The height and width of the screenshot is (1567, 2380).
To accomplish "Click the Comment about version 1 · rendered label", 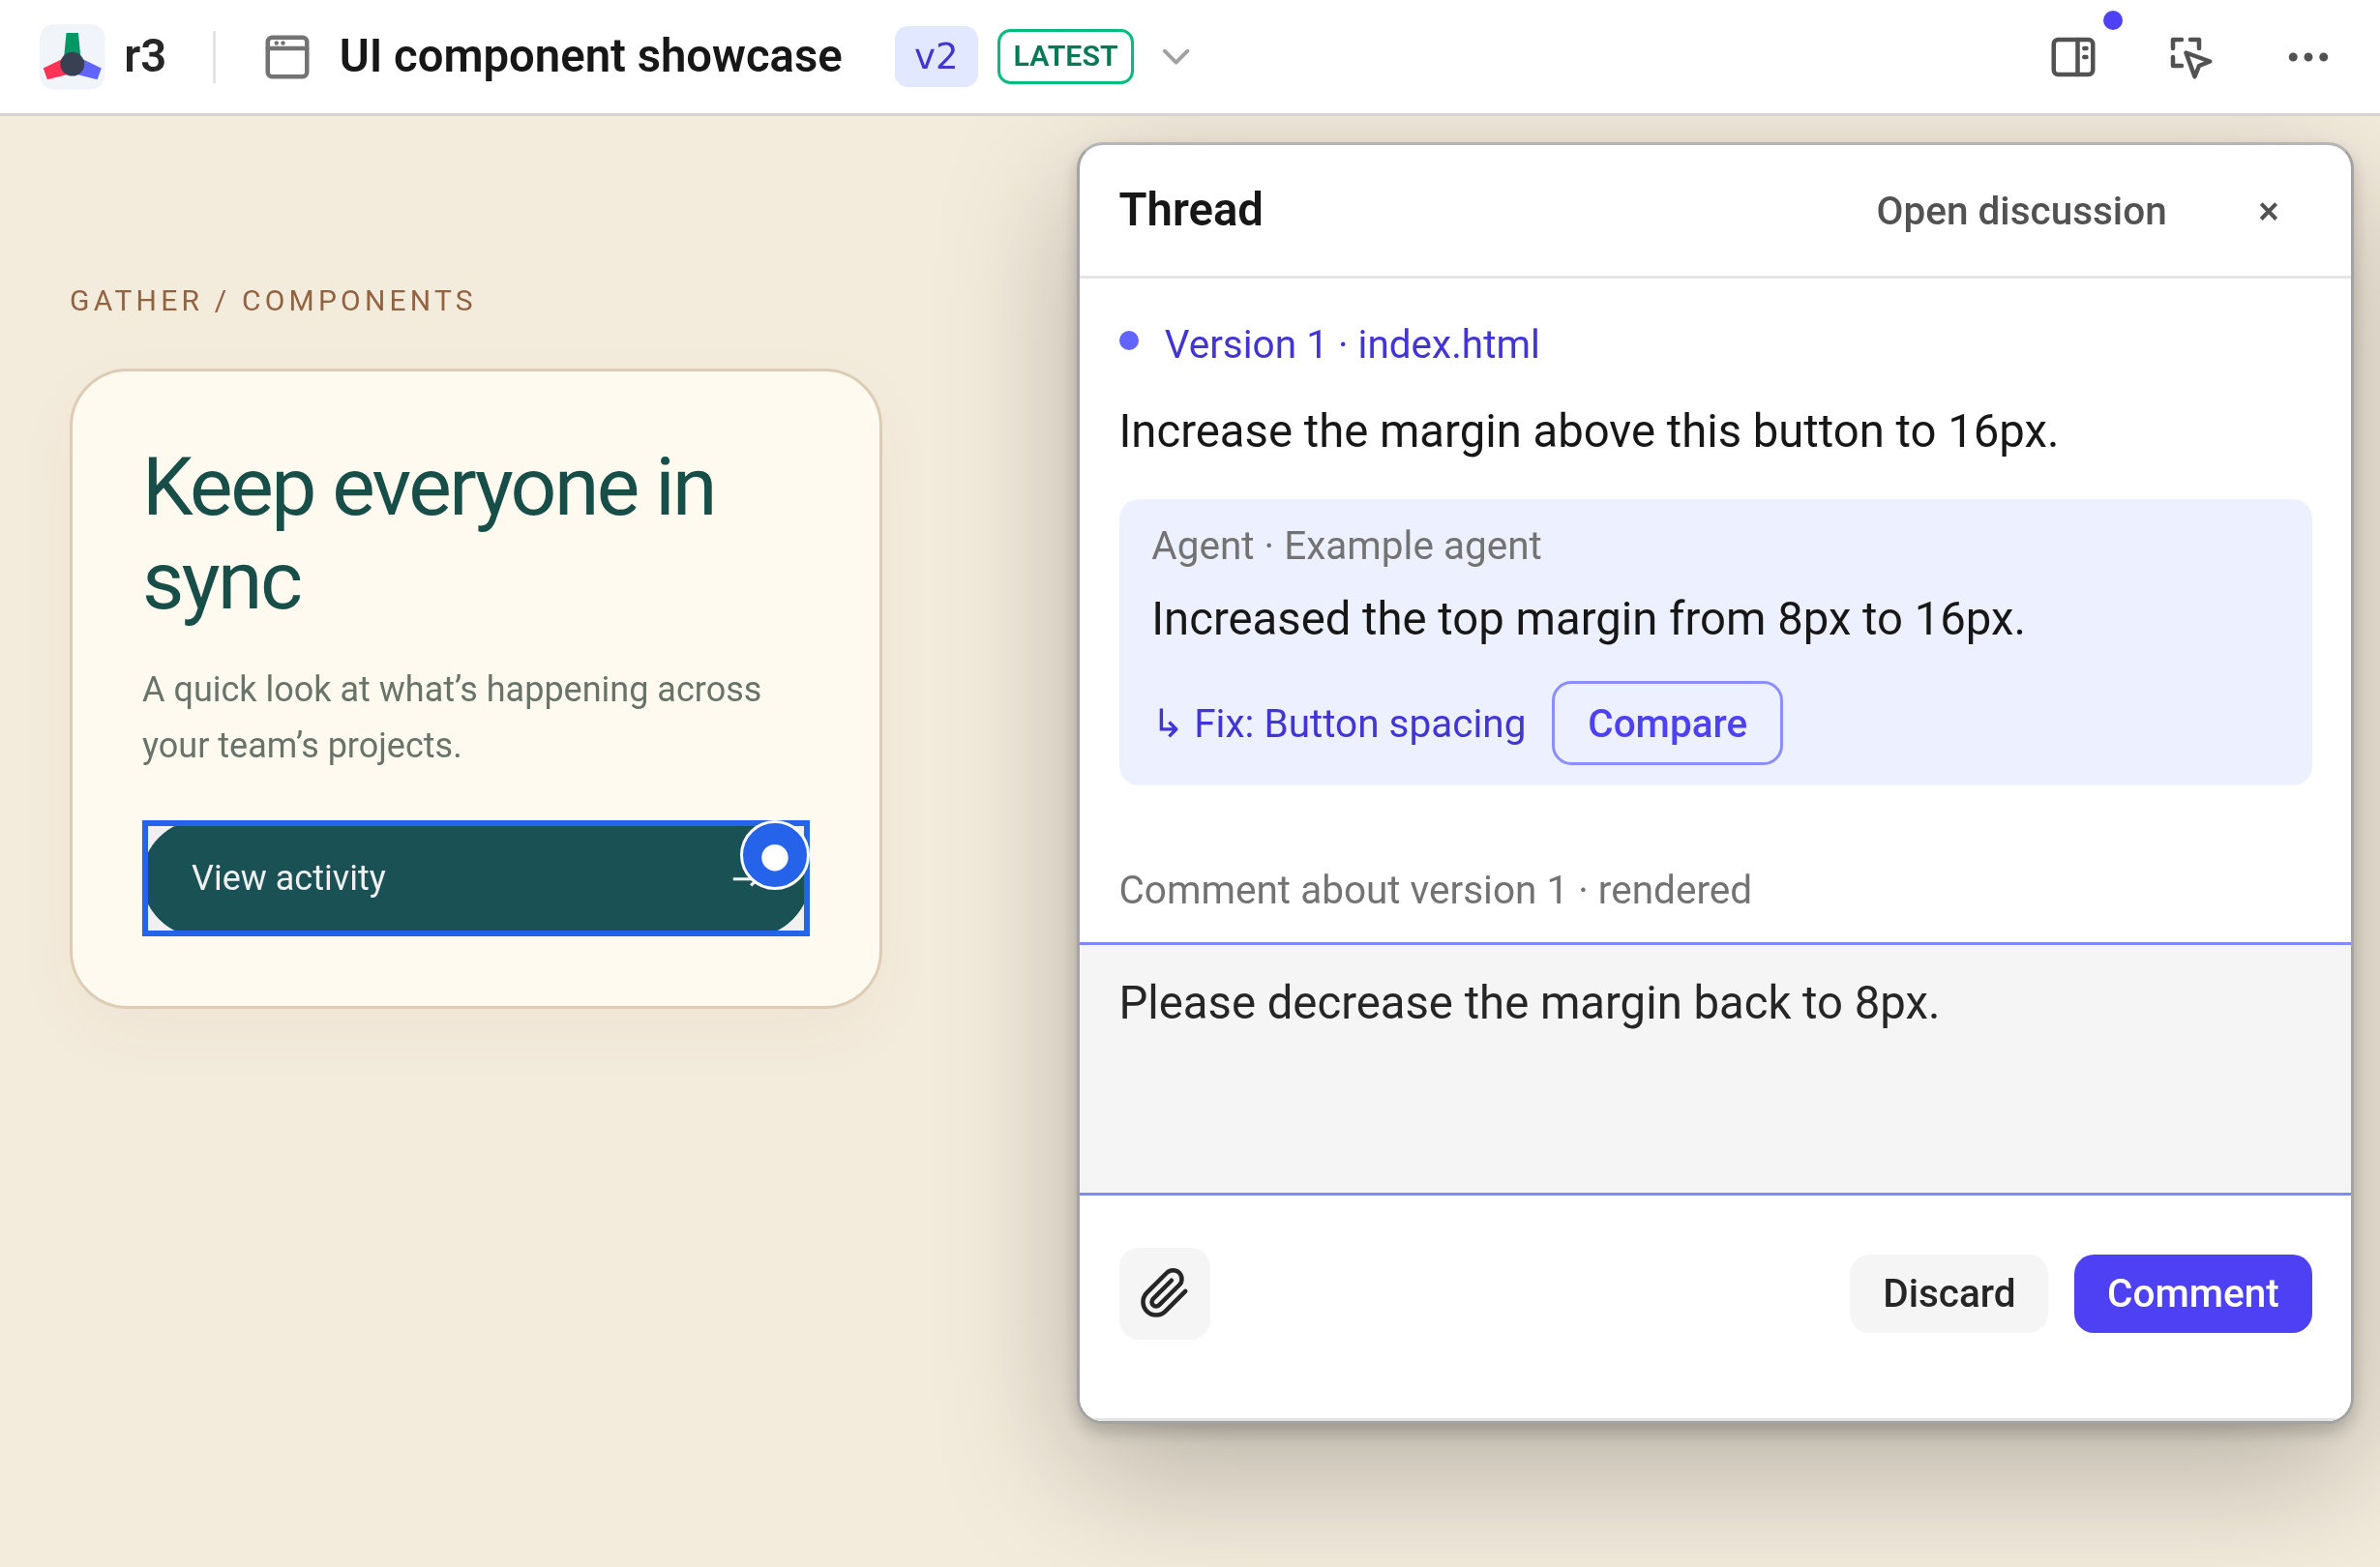I will (x=1435, y=890).
